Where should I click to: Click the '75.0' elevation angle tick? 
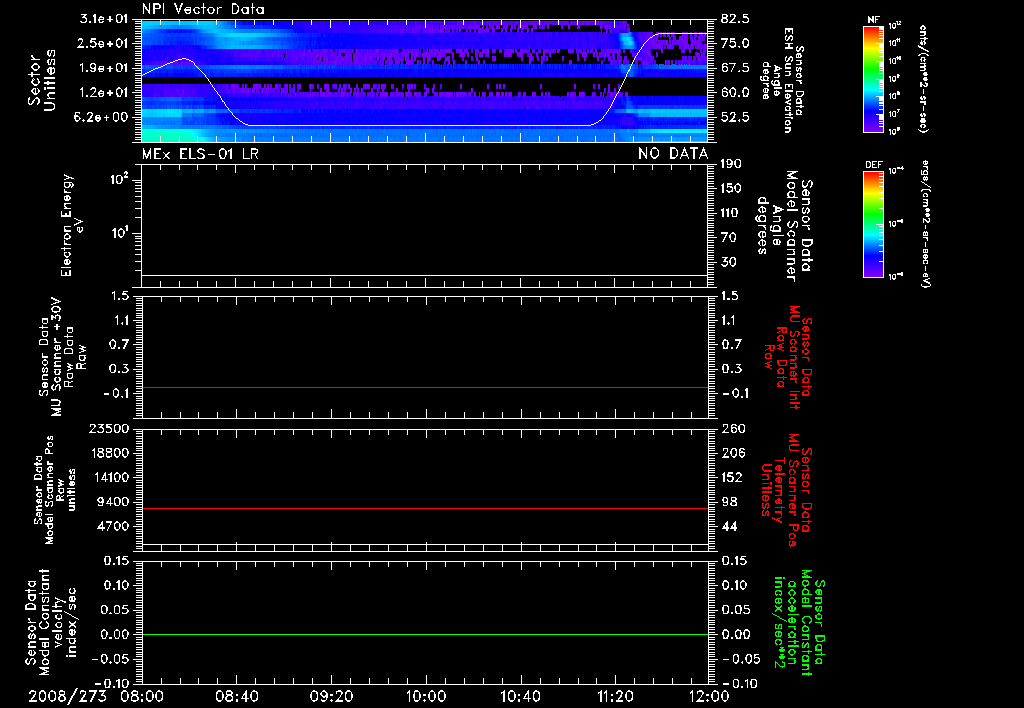pos(735,43)
